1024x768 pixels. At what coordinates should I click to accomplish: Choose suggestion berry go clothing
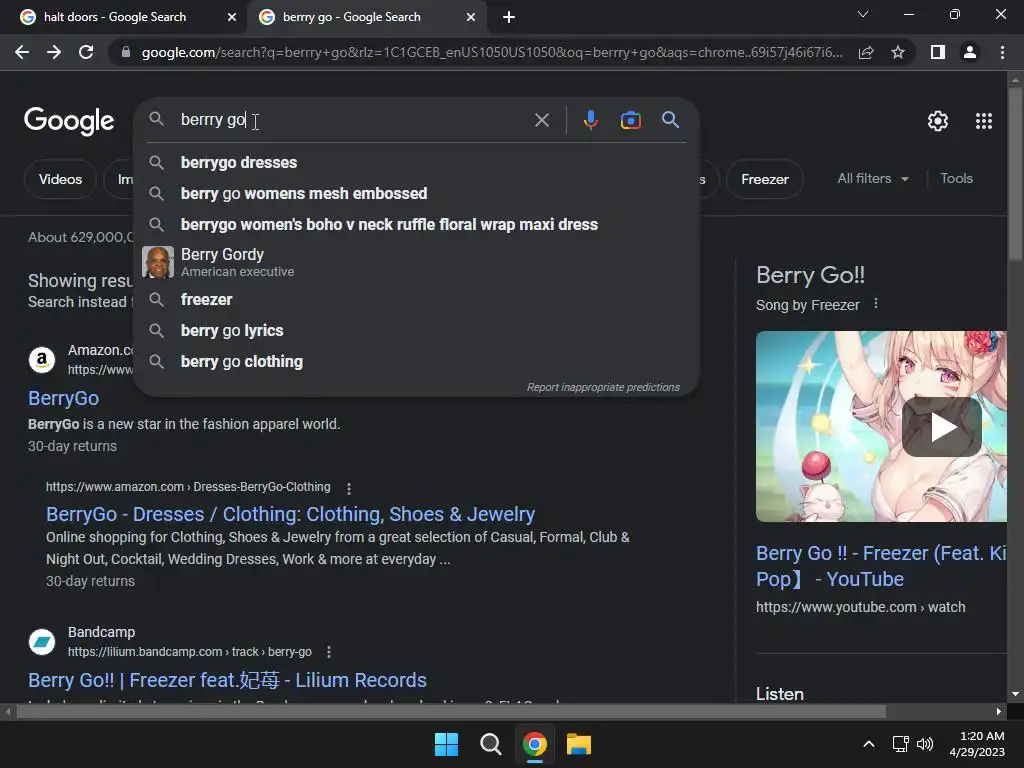pos(416,362)
